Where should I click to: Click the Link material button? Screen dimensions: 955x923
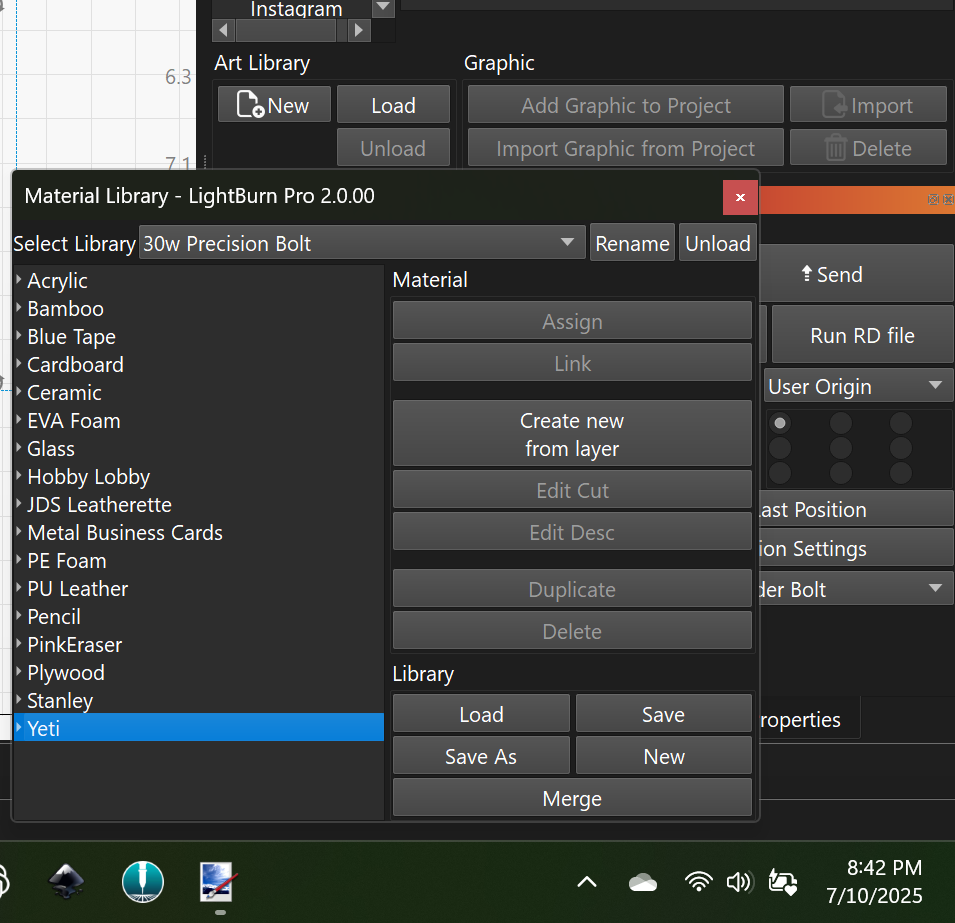click(572, 362)
